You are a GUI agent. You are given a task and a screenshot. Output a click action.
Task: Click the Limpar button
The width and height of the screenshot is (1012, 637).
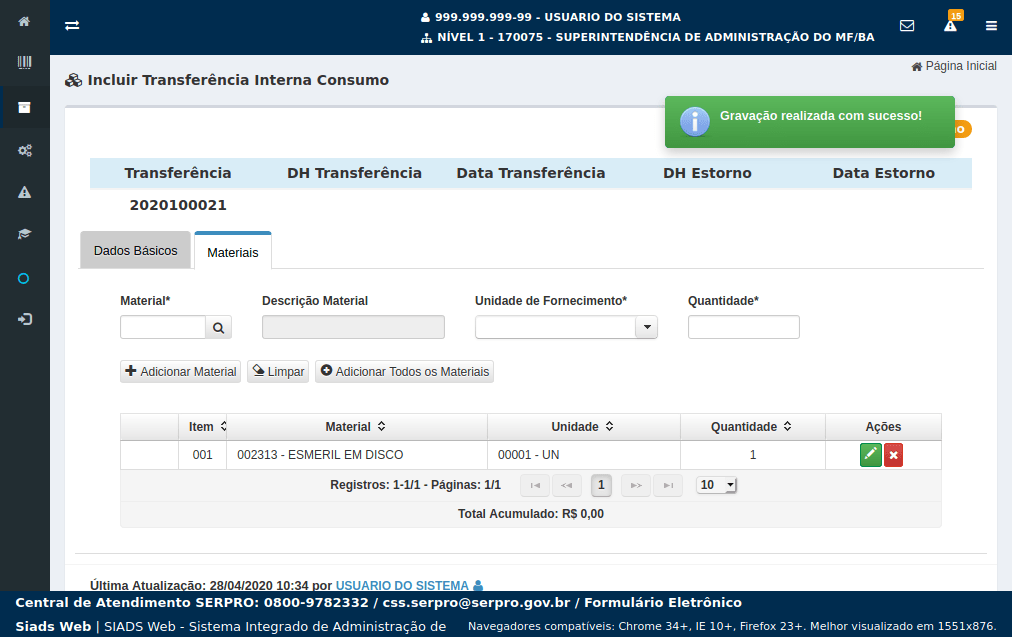click(x=278, y=372)
